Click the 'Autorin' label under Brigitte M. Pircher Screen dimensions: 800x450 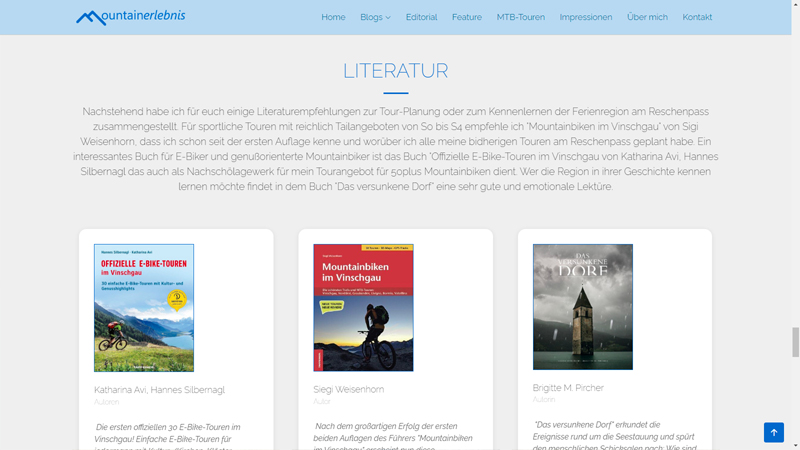coord(544,399)
